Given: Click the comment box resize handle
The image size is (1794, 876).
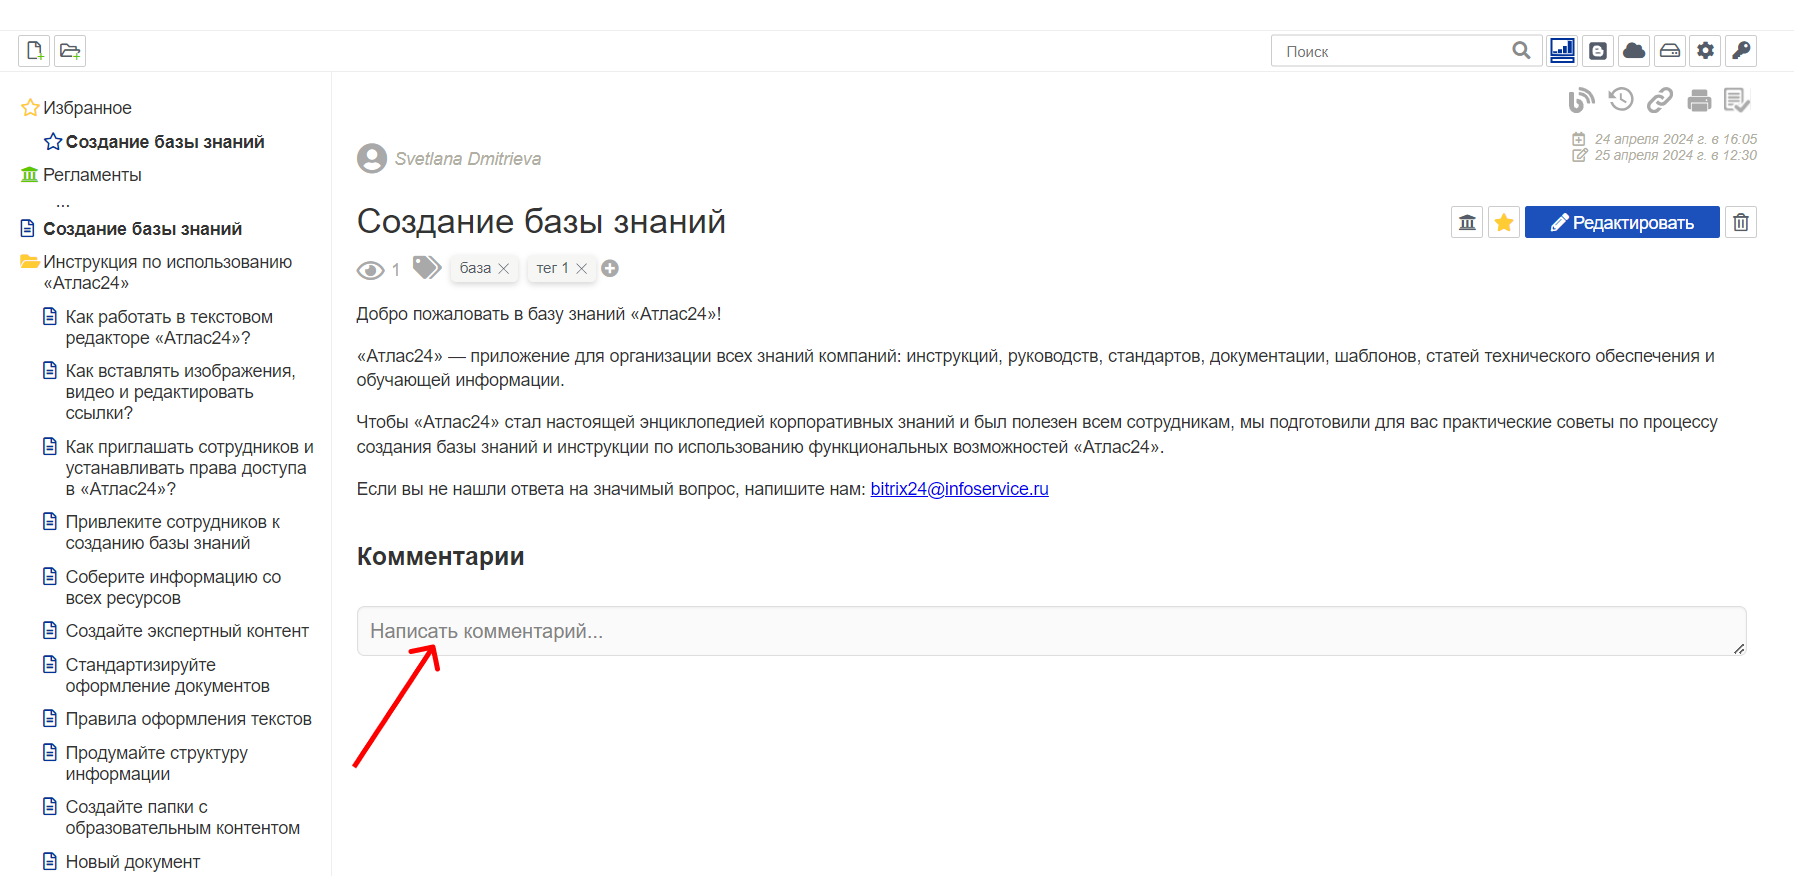Looking at the screenshot, I should 1739,649.
